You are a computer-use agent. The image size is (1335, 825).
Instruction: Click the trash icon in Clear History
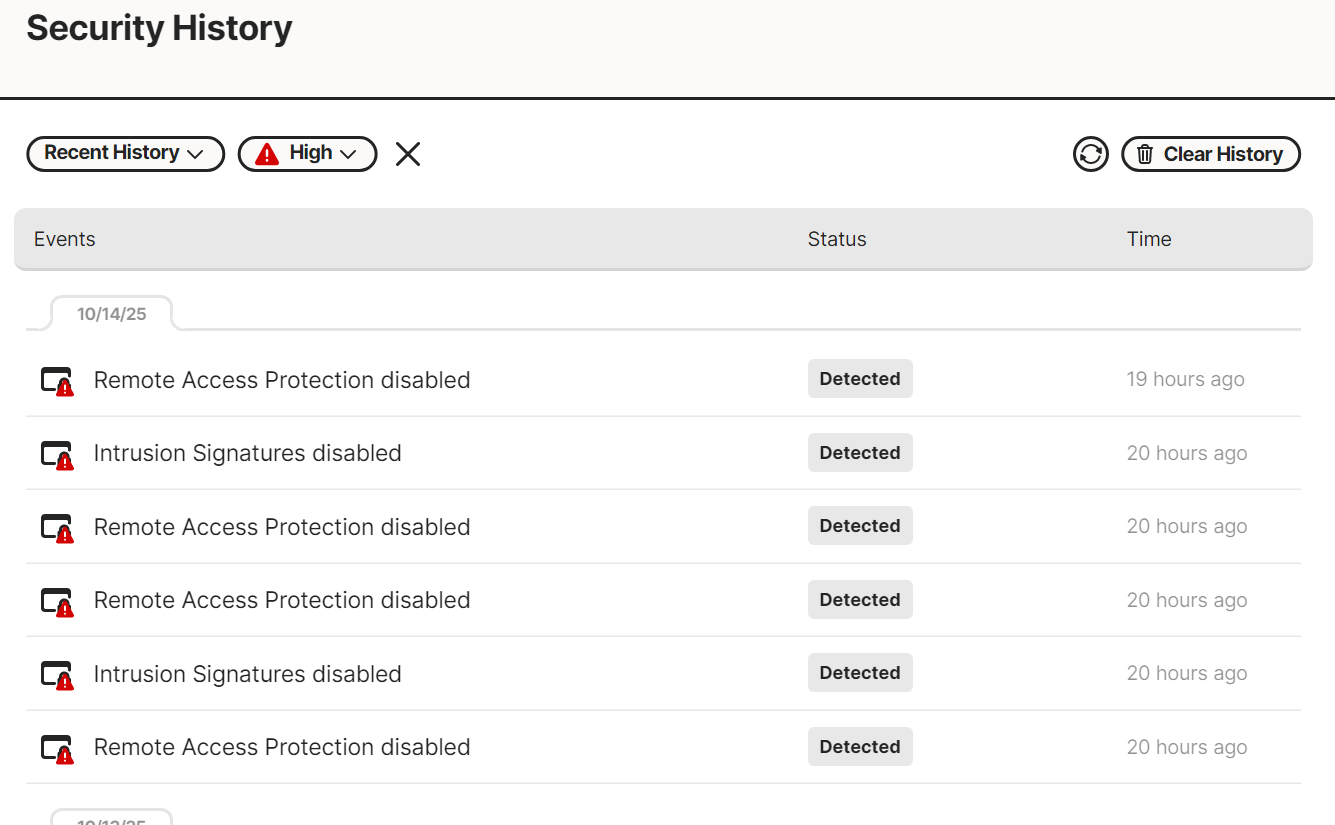coord(1145,154)
